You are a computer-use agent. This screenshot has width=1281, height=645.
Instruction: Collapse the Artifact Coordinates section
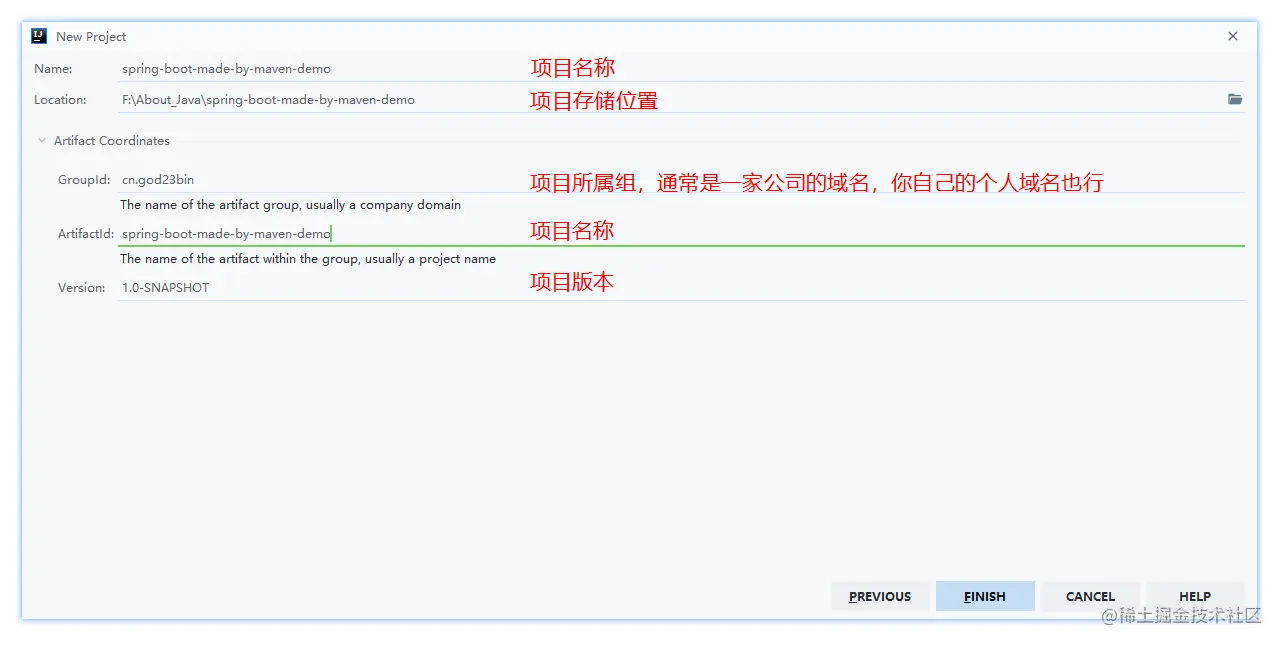pos(42,141)
